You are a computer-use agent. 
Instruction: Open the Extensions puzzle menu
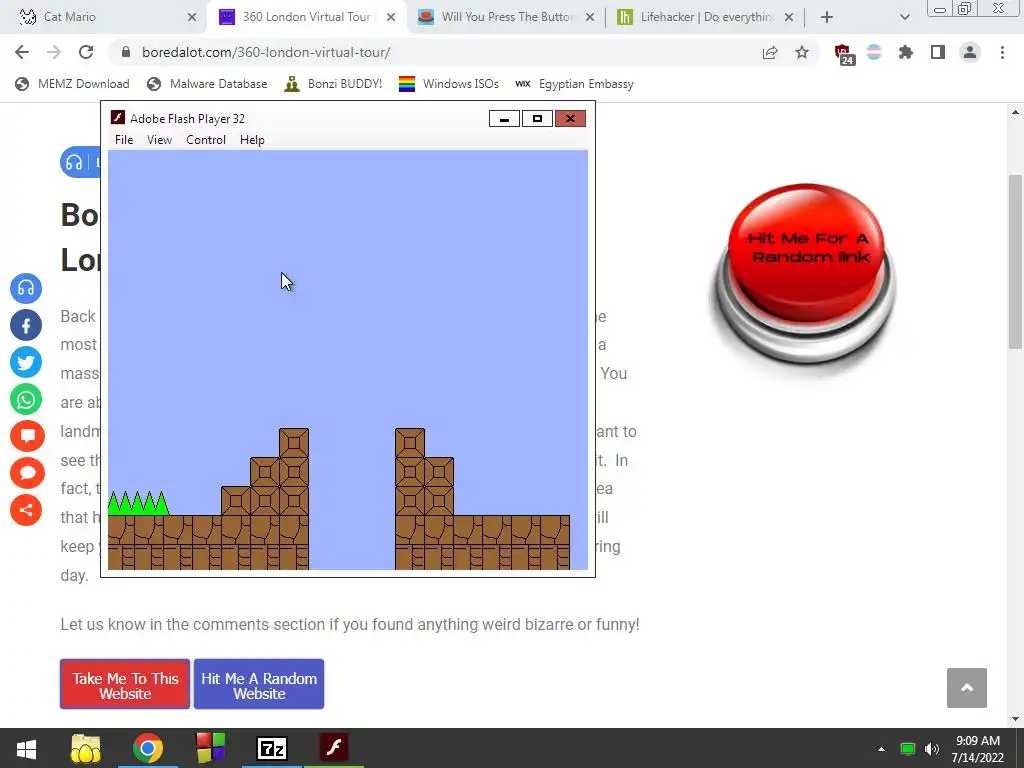(x=906, y=52)
